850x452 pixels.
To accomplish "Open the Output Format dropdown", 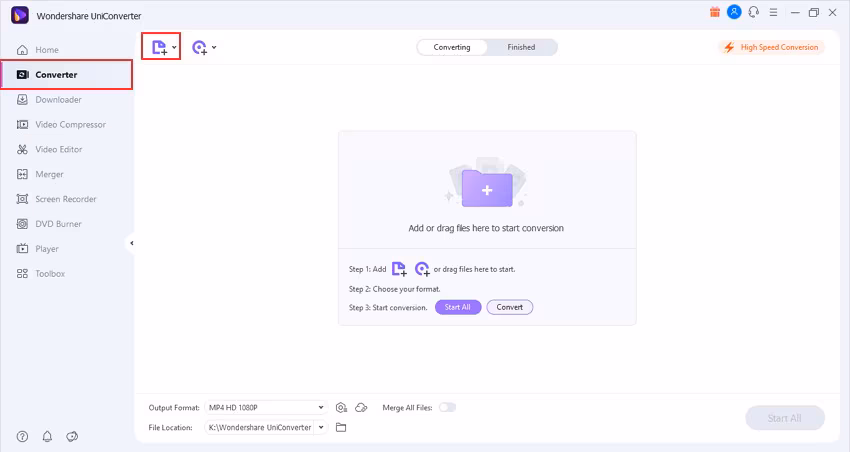I will coord(266,408).
